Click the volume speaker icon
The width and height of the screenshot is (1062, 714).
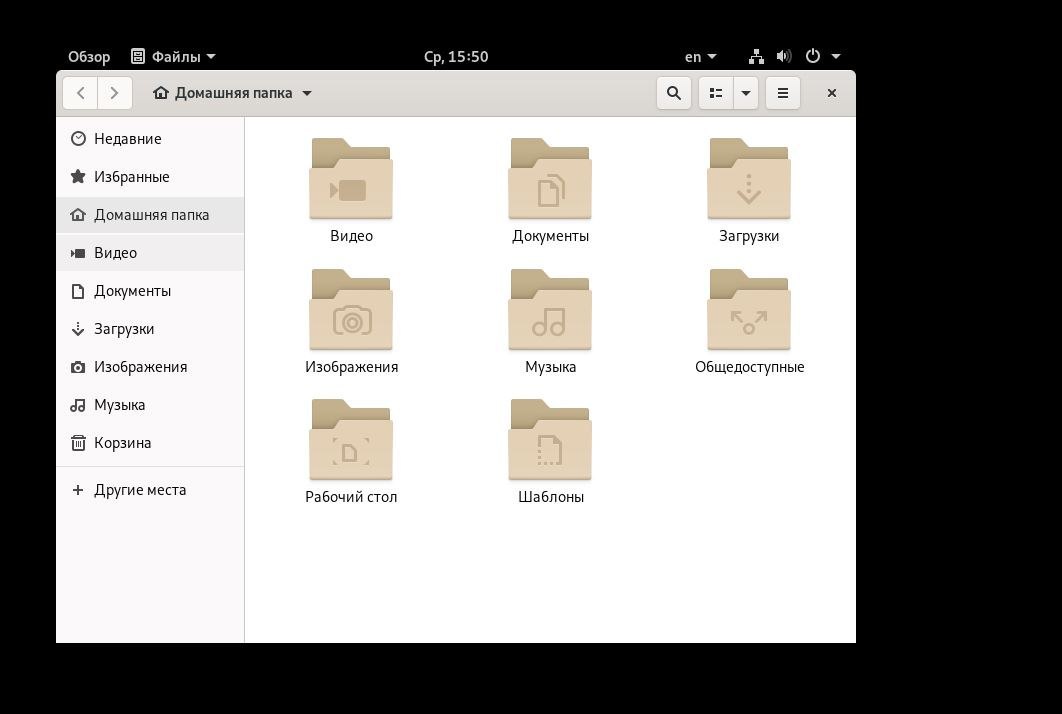pos(784,56)
